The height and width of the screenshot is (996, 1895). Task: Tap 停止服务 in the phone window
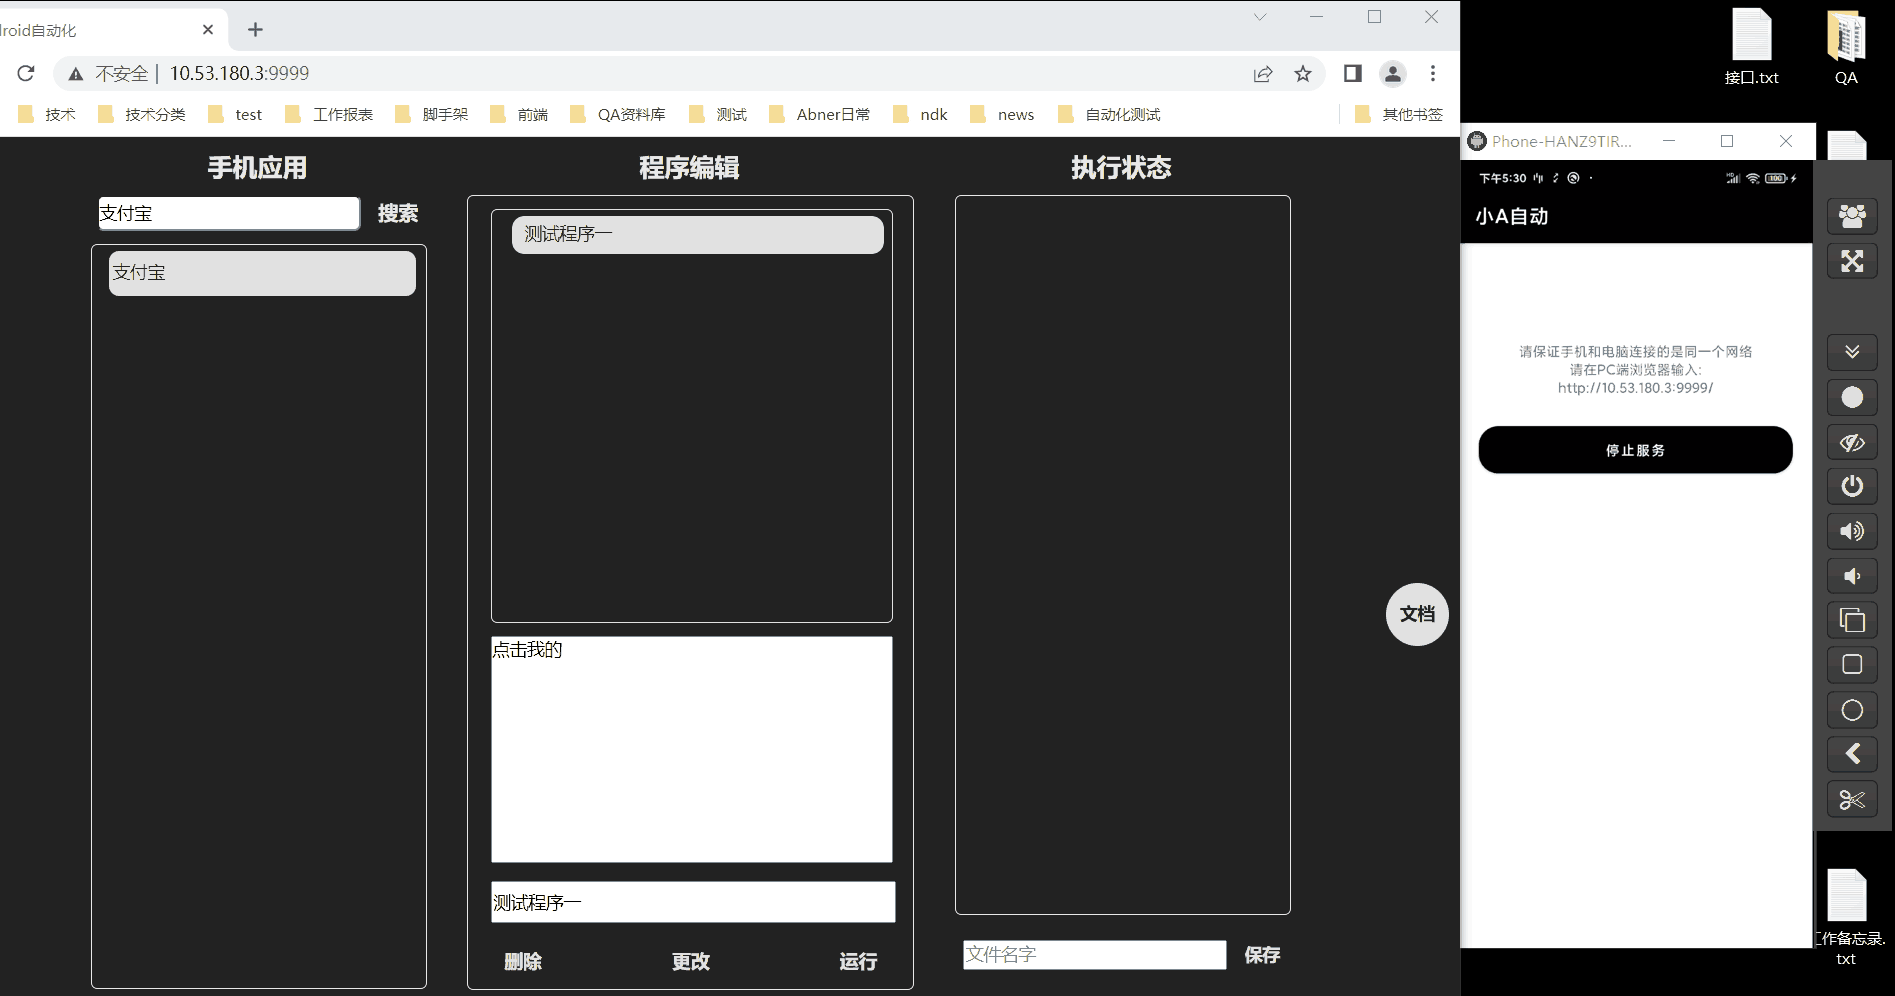click(x=1636, y=450)
